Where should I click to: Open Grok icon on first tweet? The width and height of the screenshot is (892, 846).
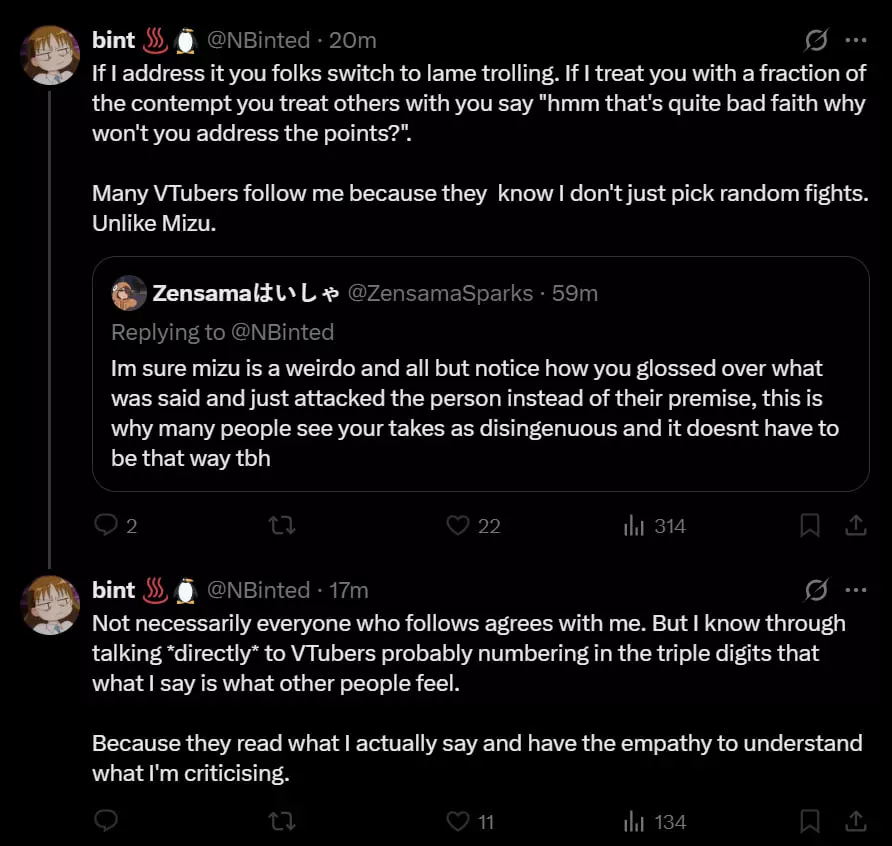click(816, 41)
